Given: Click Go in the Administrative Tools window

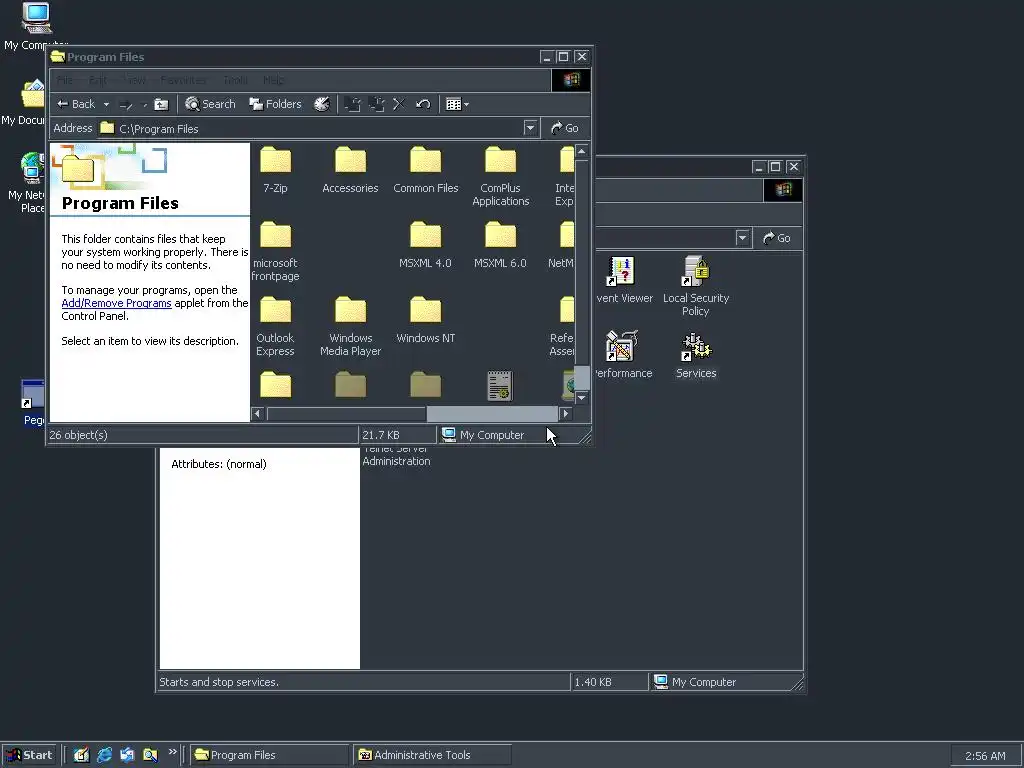Looking at the screenshot, I should tap(777, 238).
